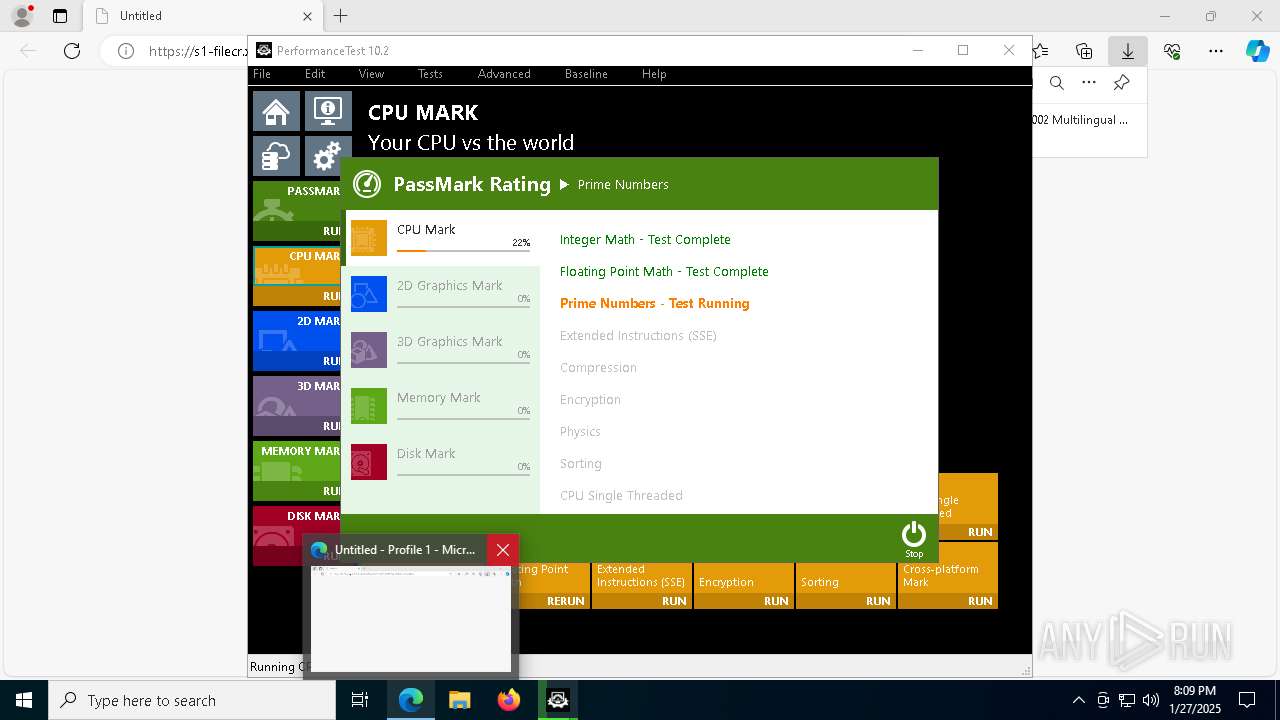Open the View menu
The image size is (1280, 720).
coord(371,74)
